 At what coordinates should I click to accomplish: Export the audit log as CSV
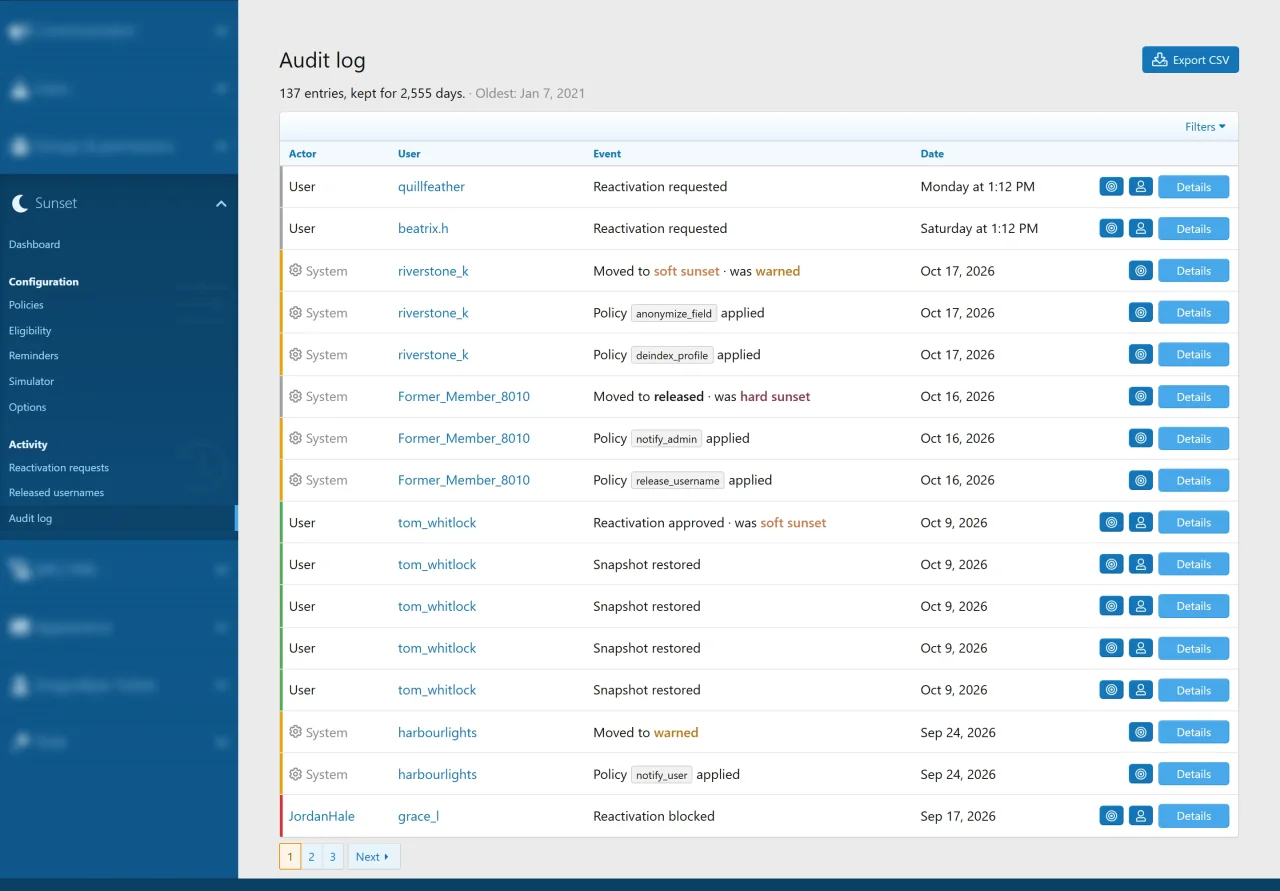tap(1190, 60)
